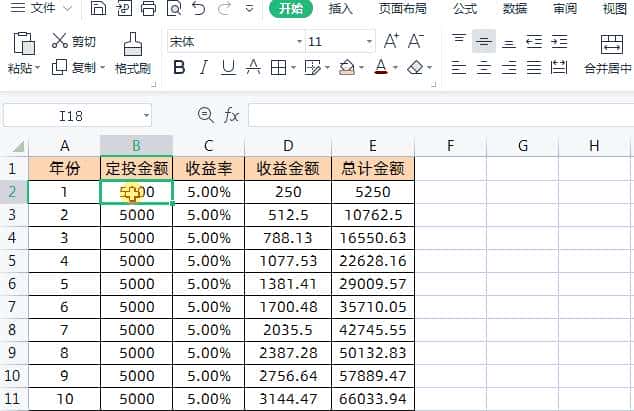Click the 收益金额 header cell
Image resolution: width=634 pixels, height=411 pixels.
click(288, 168)
